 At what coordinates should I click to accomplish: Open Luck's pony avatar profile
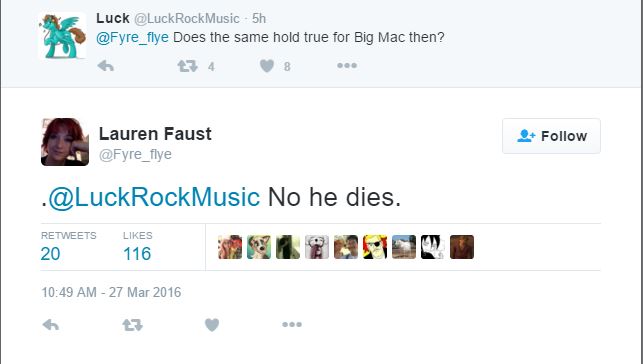tap(62, 36)
